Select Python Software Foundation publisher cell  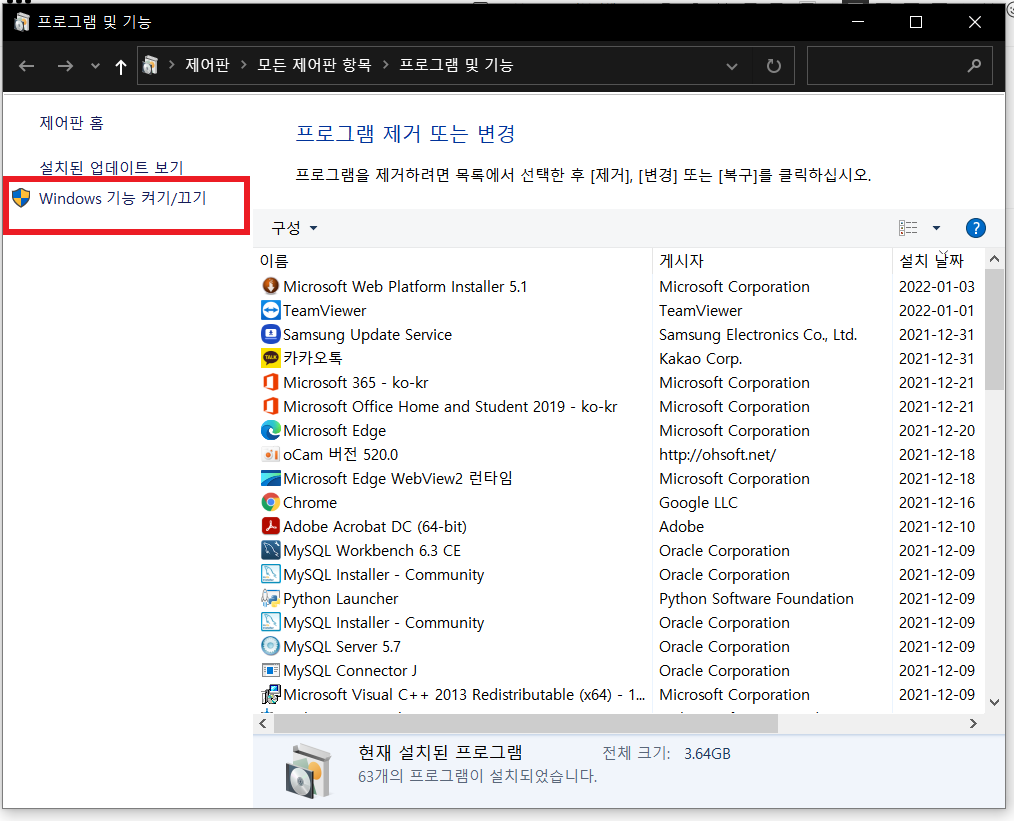756,598
